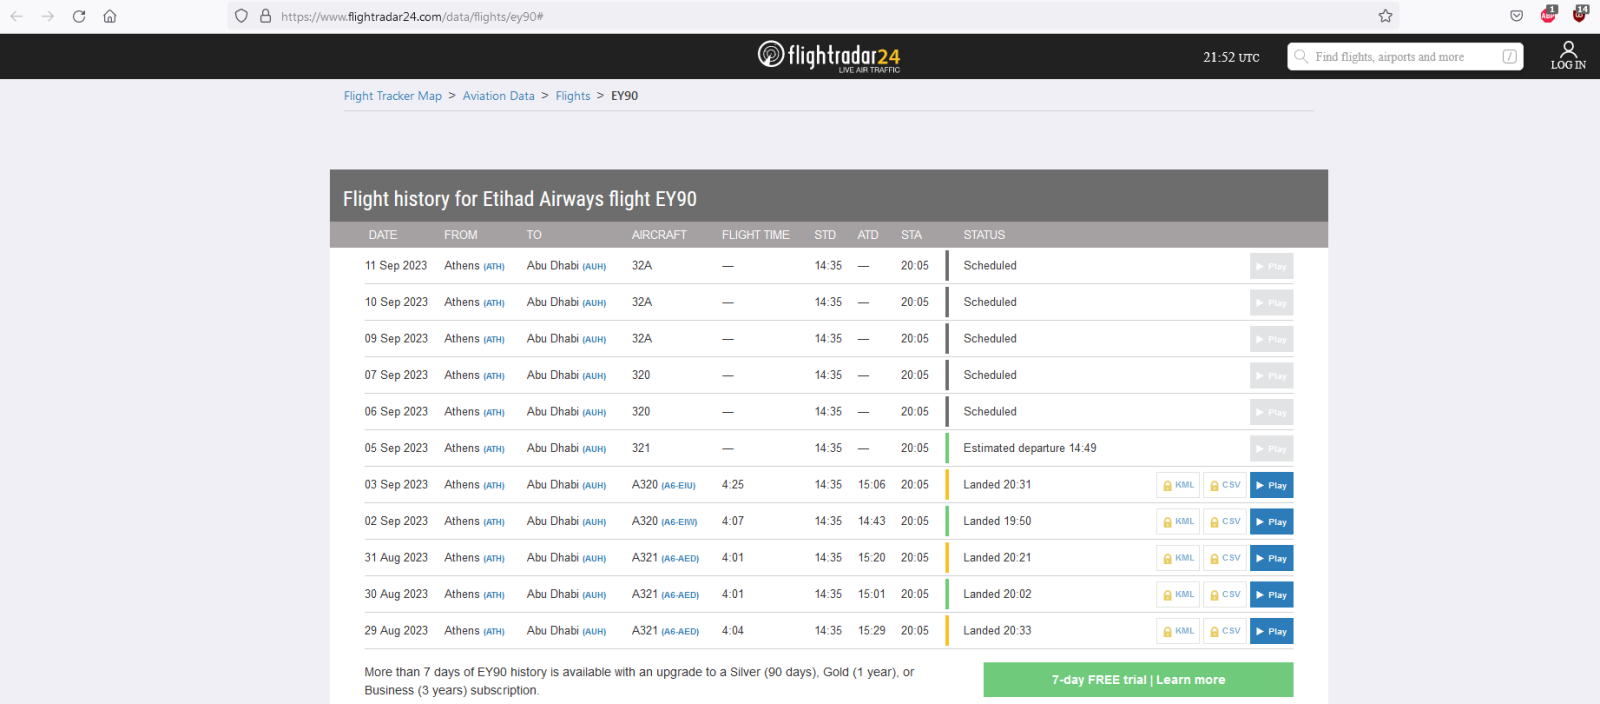The height and width of the screenshot is (704, 1600).
Task: Click the slash shortcut icon in search box
Action: pyautogui.click(x=1510, y=57)
